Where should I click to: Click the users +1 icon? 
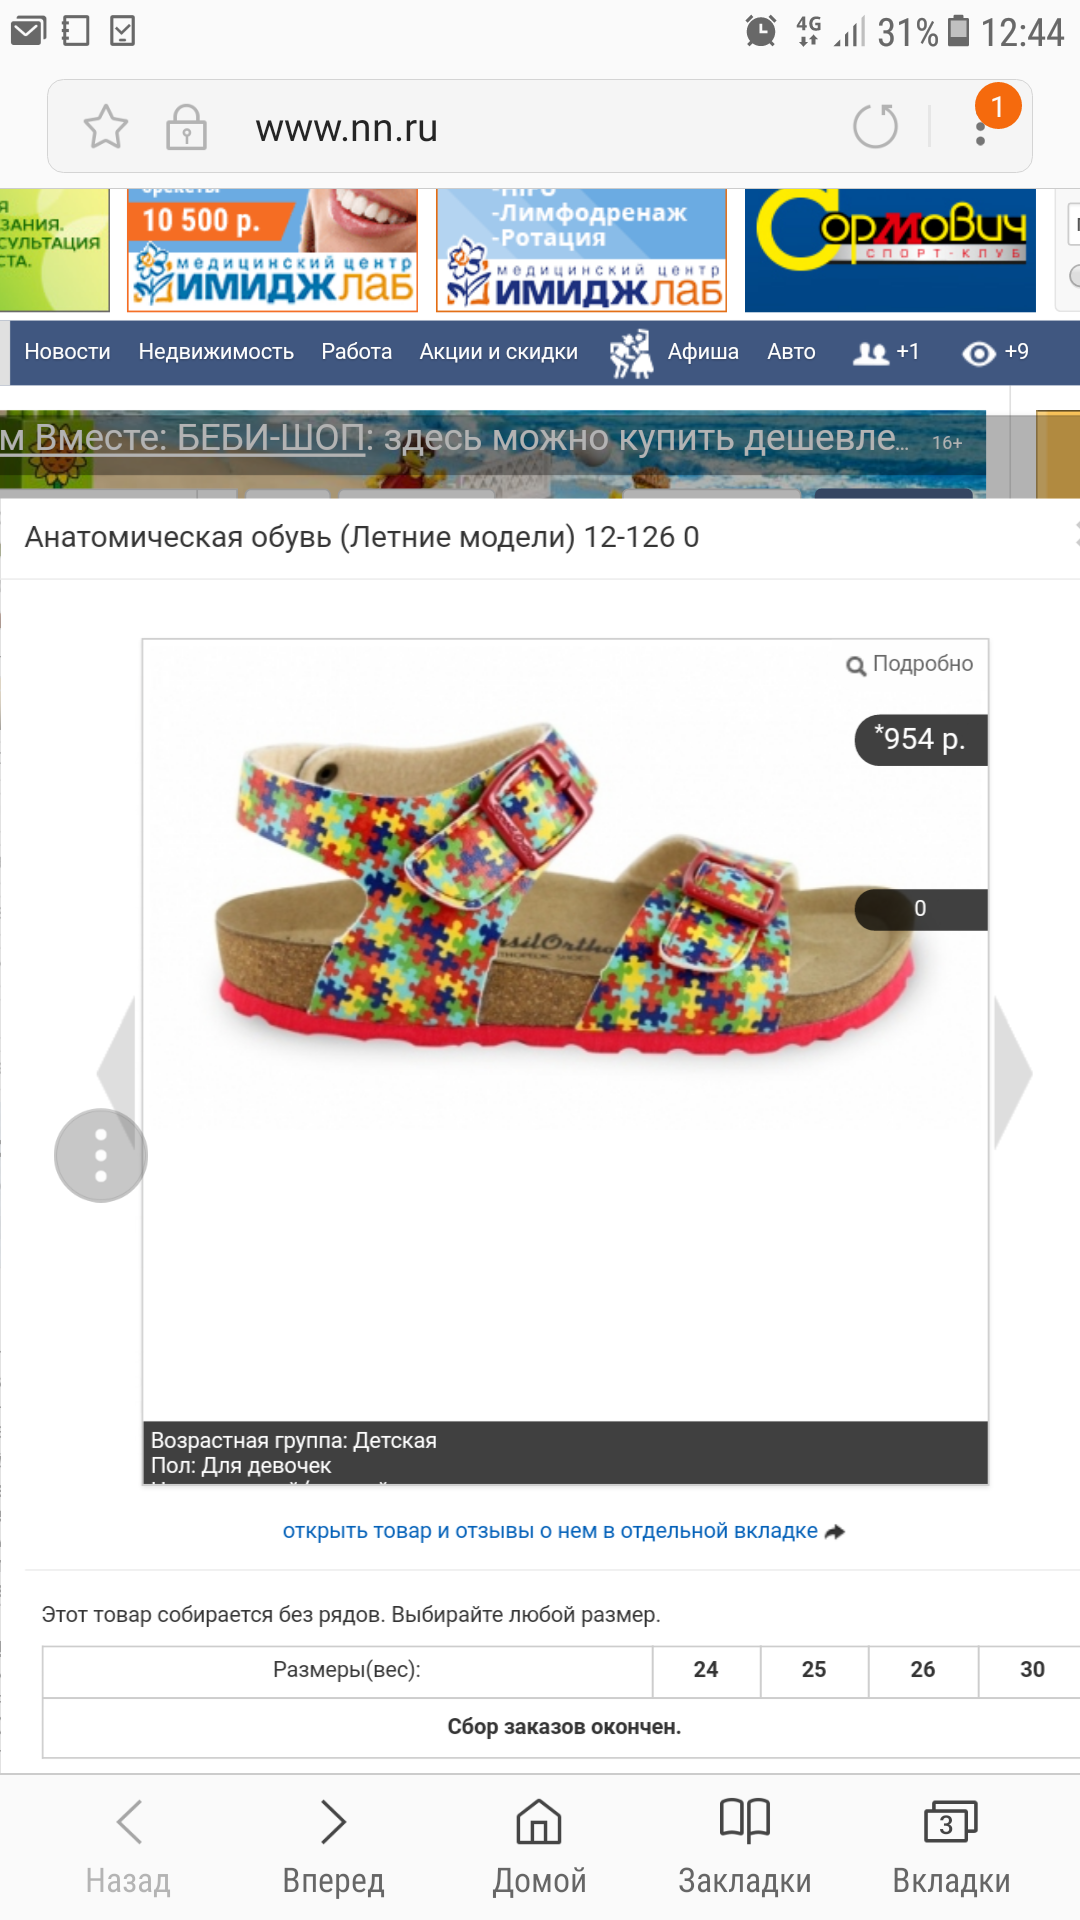(x=885, y=352)
